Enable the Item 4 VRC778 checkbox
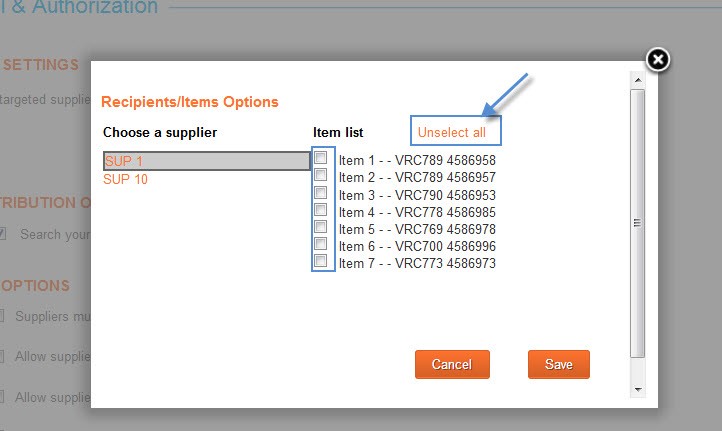The height and width of the screenshot is (431, 722). pyautogui.click(x=321, y=210)
